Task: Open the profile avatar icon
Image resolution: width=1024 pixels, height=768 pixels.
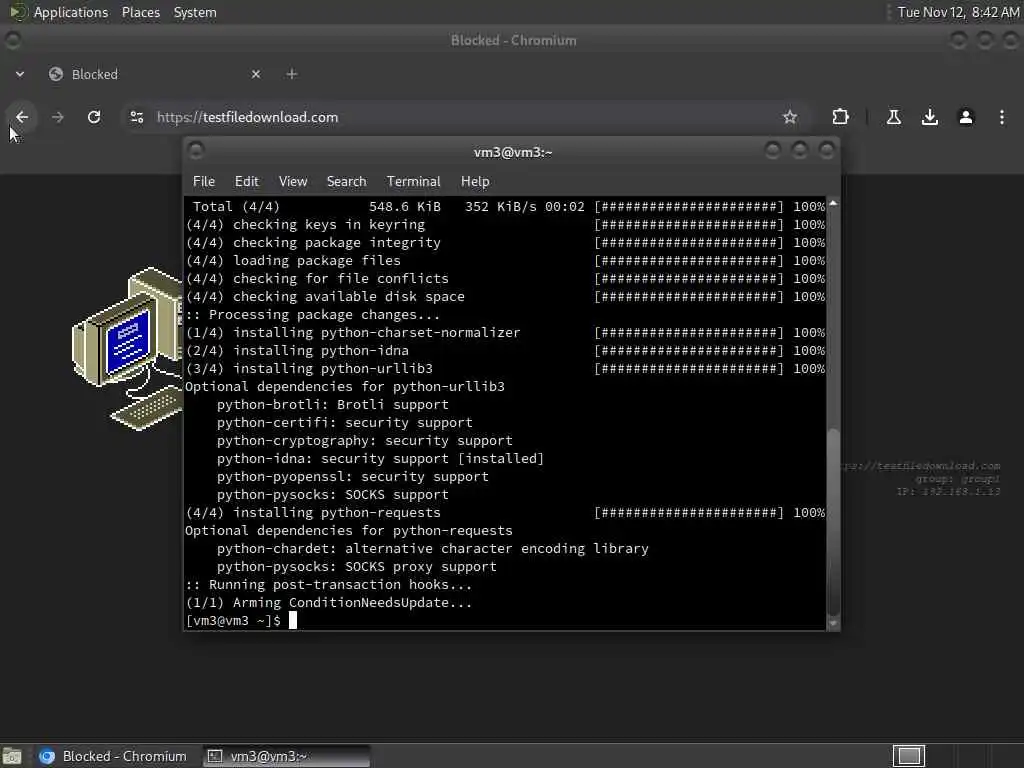Action: pyautogui.click(x=966, y=117)
